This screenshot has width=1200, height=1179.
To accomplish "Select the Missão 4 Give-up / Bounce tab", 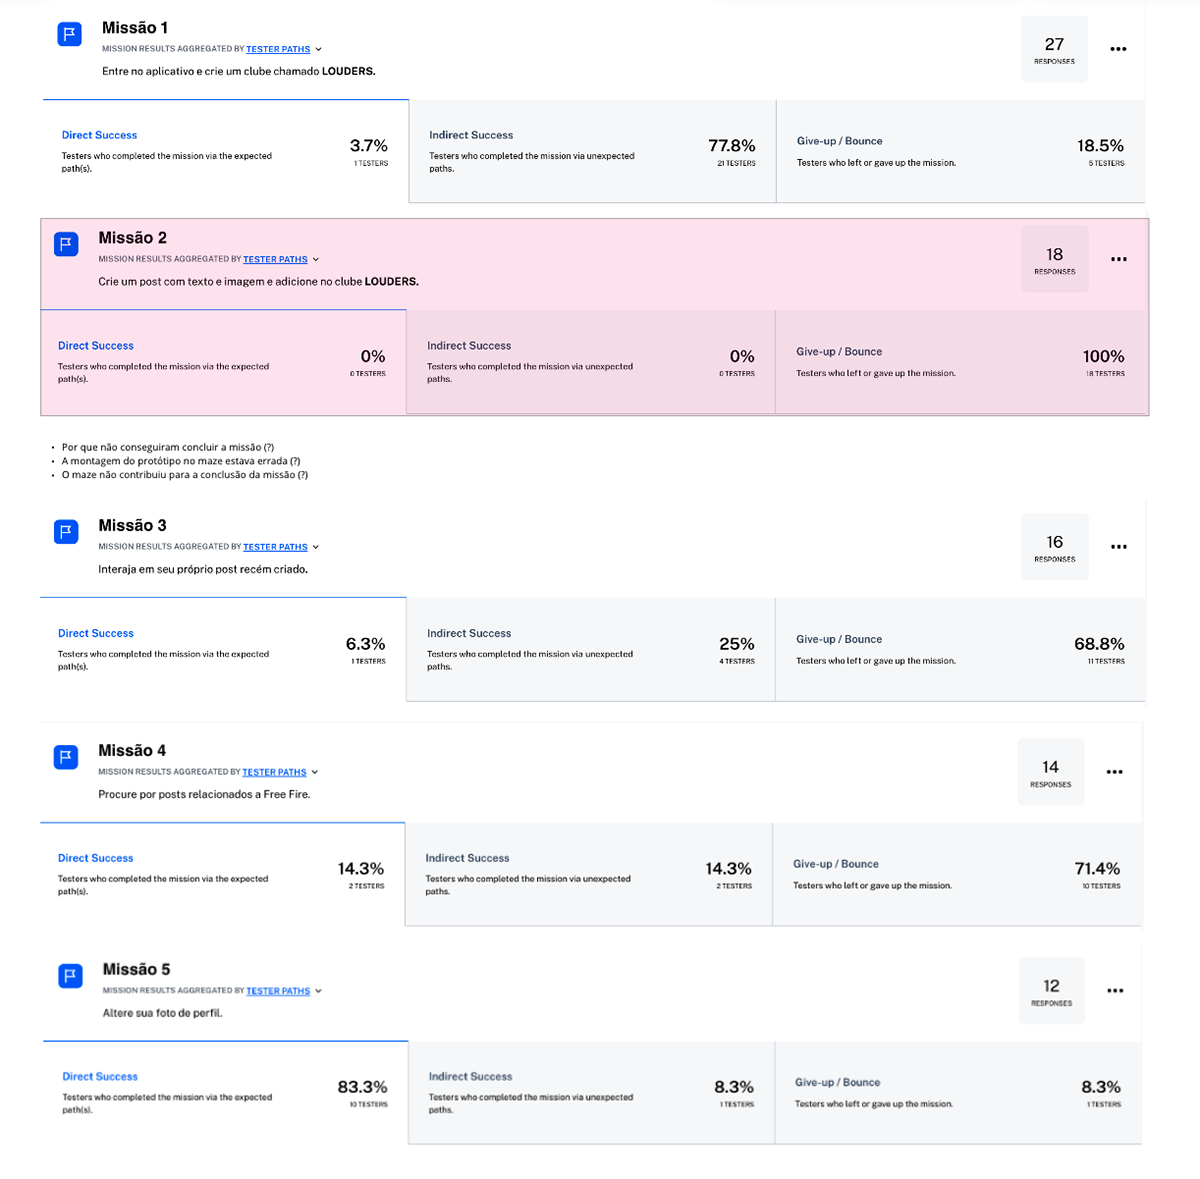I will click(x=957, y=874).
